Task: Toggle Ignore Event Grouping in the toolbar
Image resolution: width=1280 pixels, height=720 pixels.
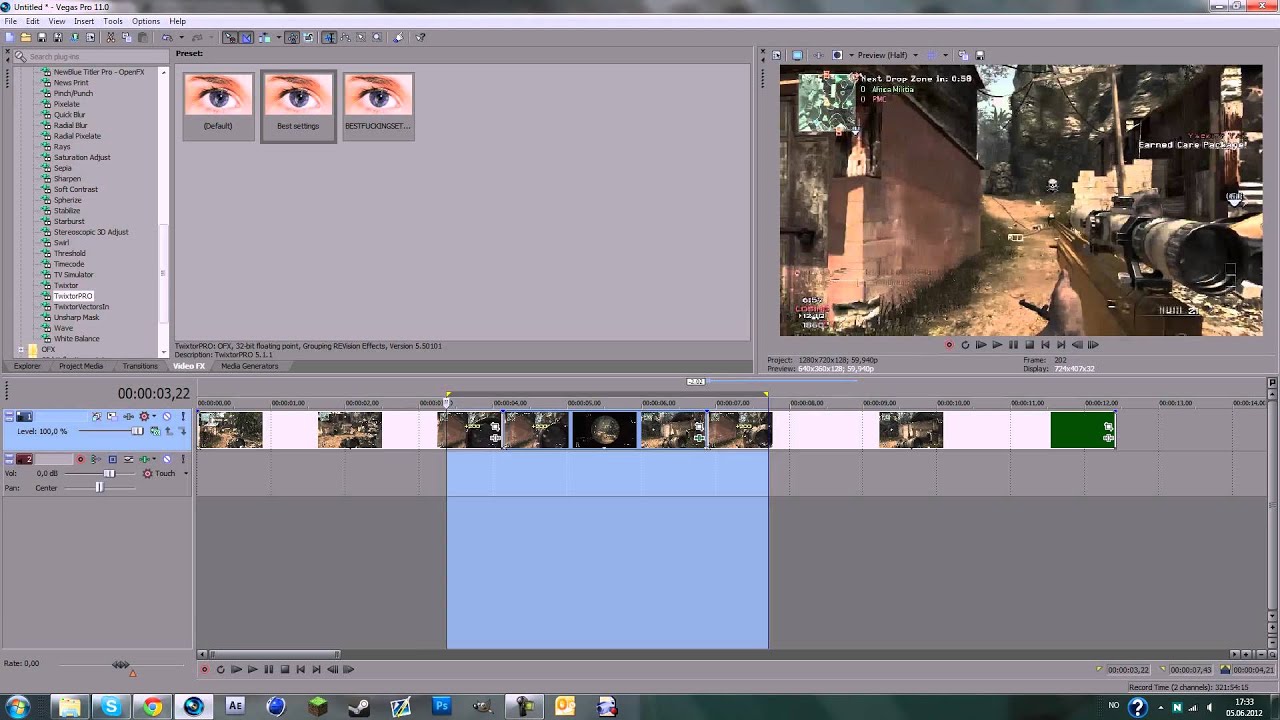Action: pyautogui.click(x=308, y=37)
